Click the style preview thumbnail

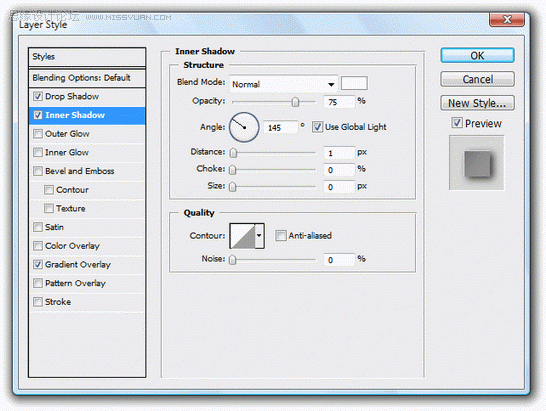pos(477,163)
